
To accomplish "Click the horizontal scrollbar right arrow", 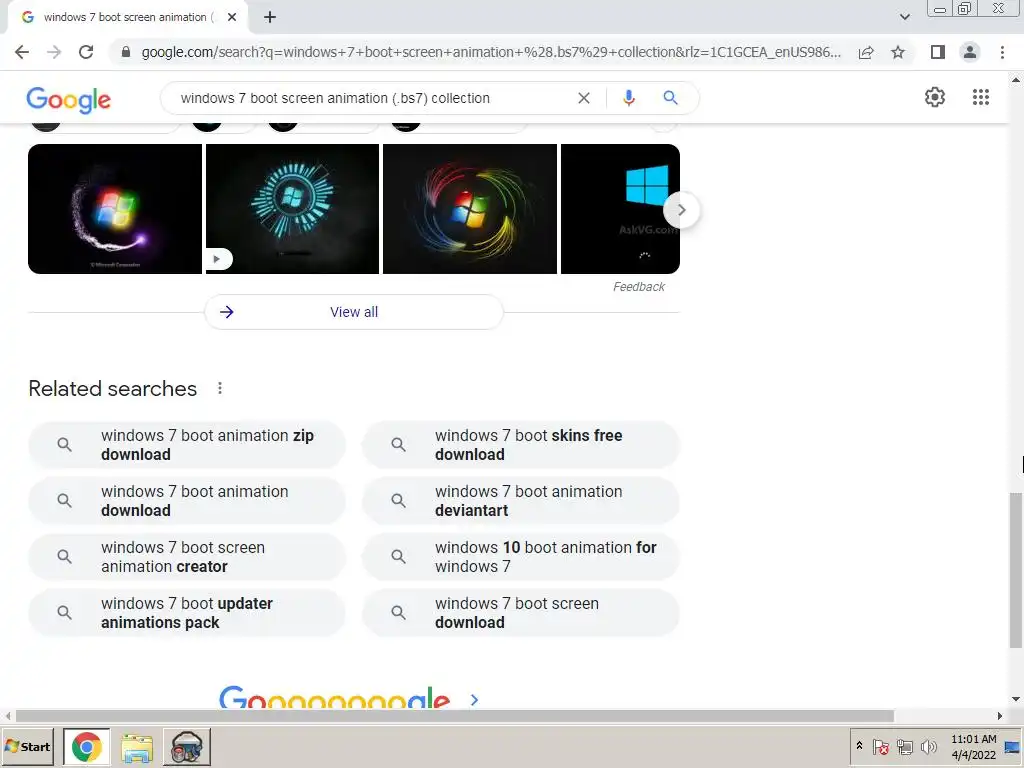I will click(x=999, y=716).
